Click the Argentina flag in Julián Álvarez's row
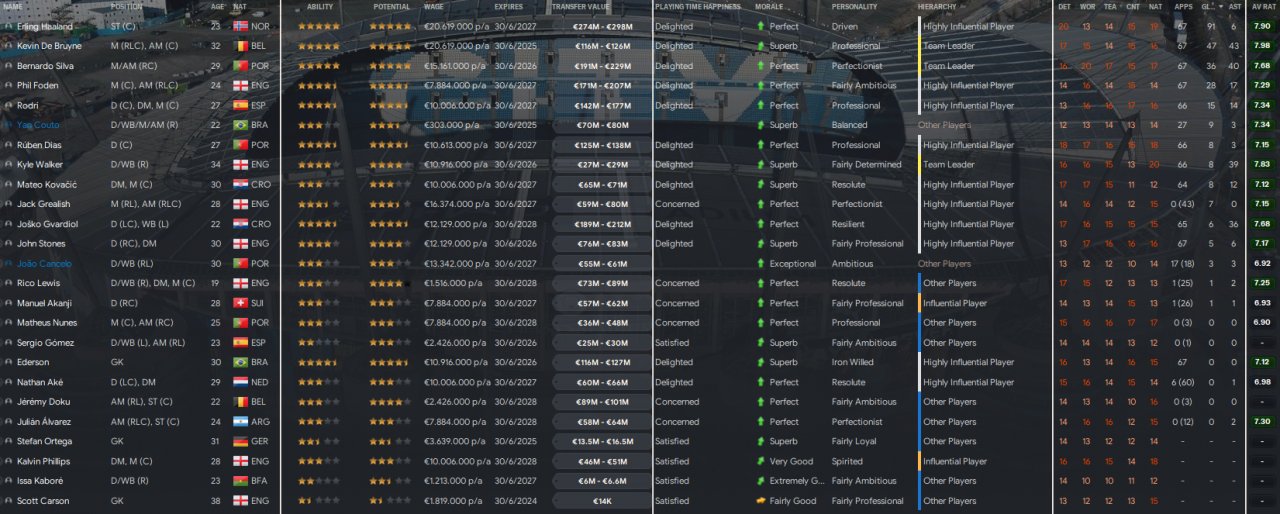 [239, 422]
